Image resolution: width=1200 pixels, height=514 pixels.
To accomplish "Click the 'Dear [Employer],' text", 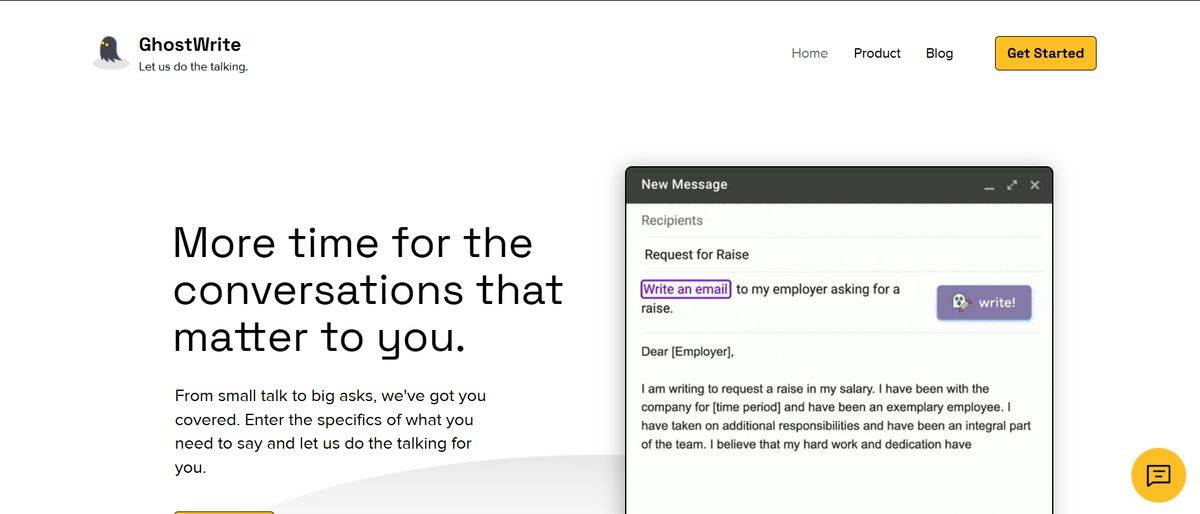I will click(687, 351).
